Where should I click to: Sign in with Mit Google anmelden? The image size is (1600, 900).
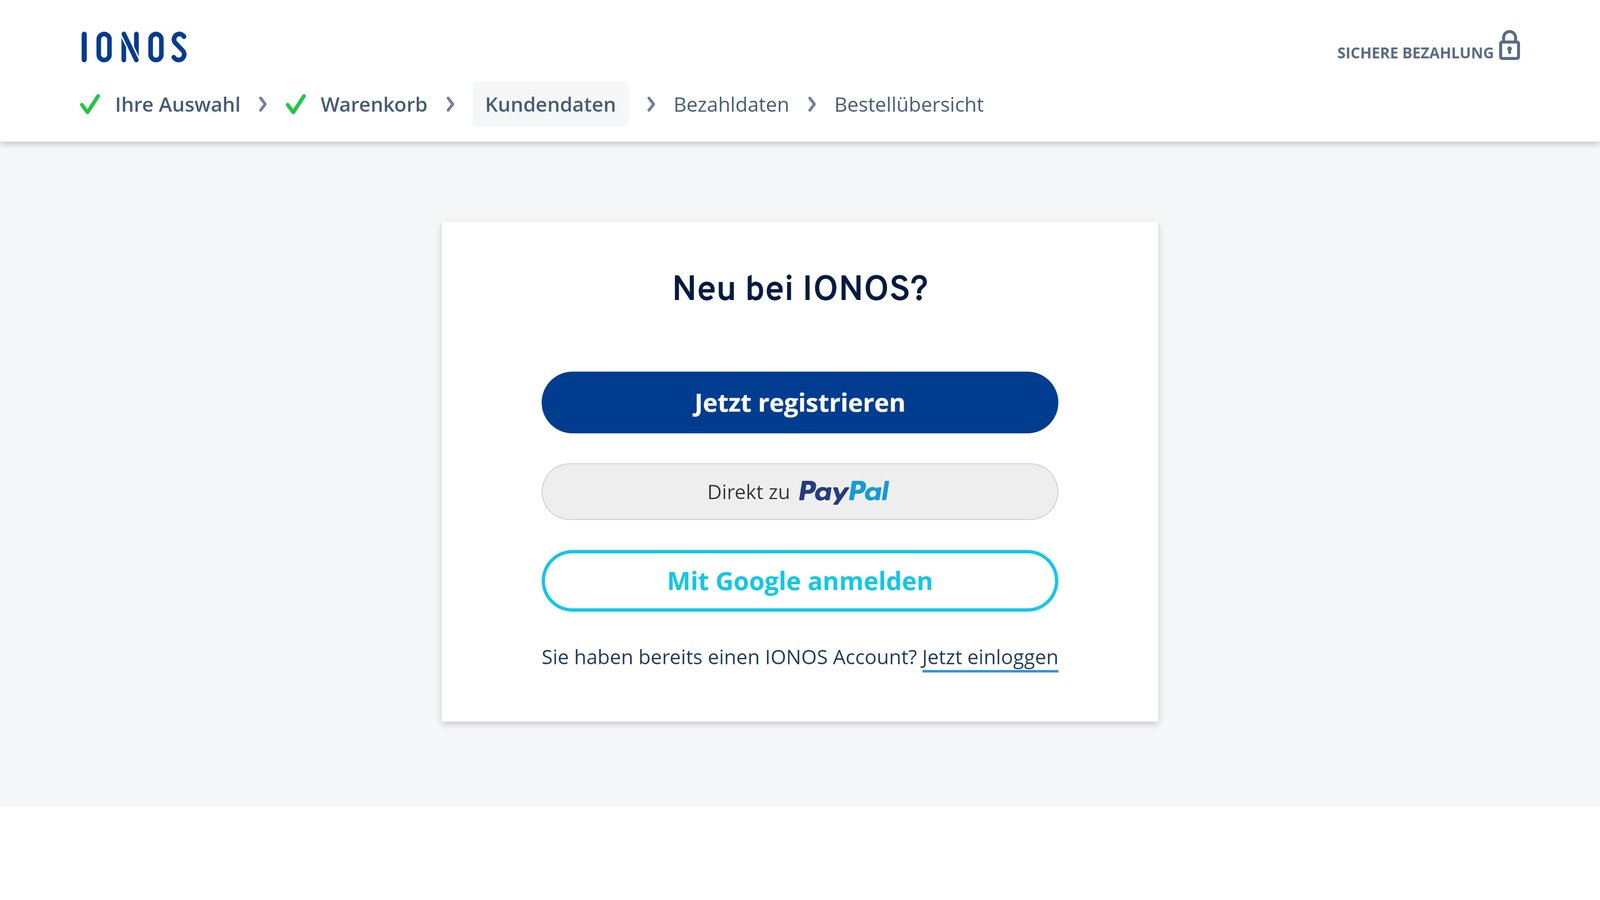point(799,580)
